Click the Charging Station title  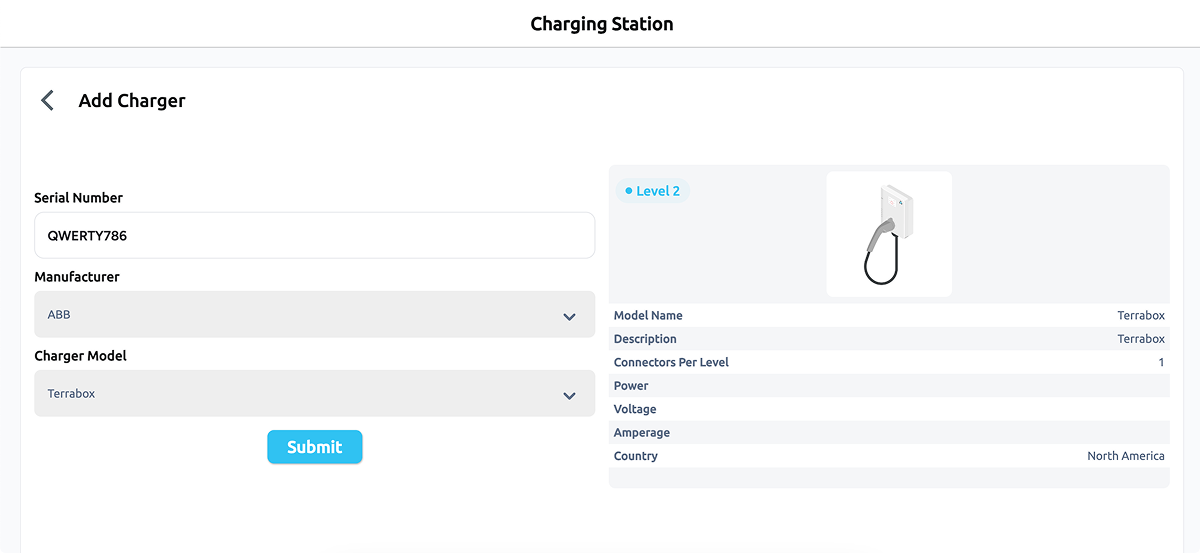click(x=601, y=24)
